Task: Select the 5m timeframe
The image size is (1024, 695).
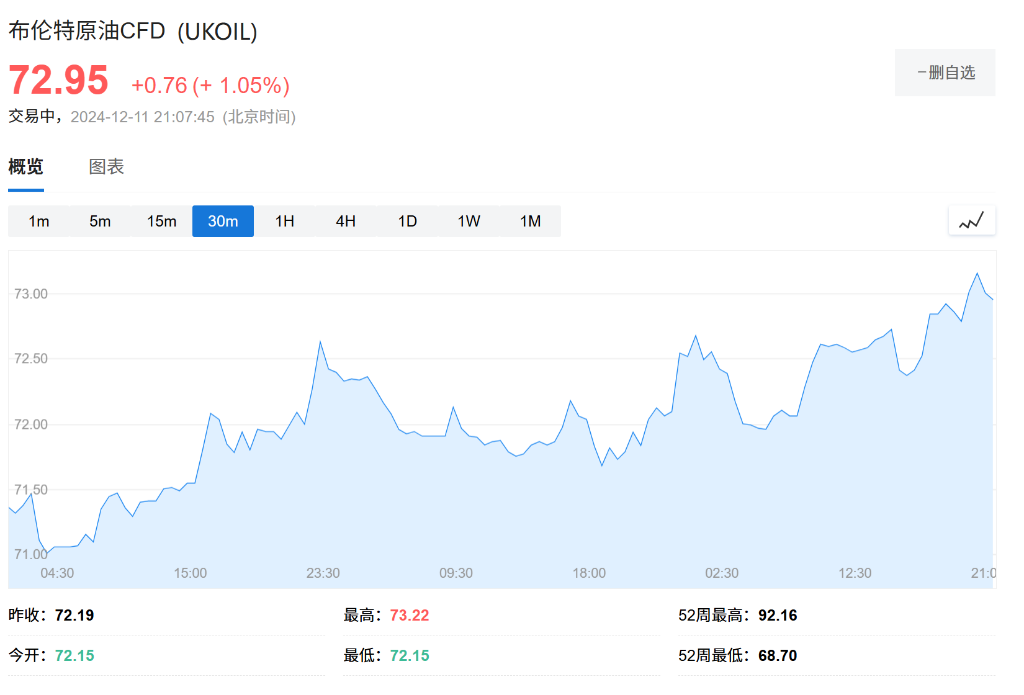Action: (x=99, y=221)
